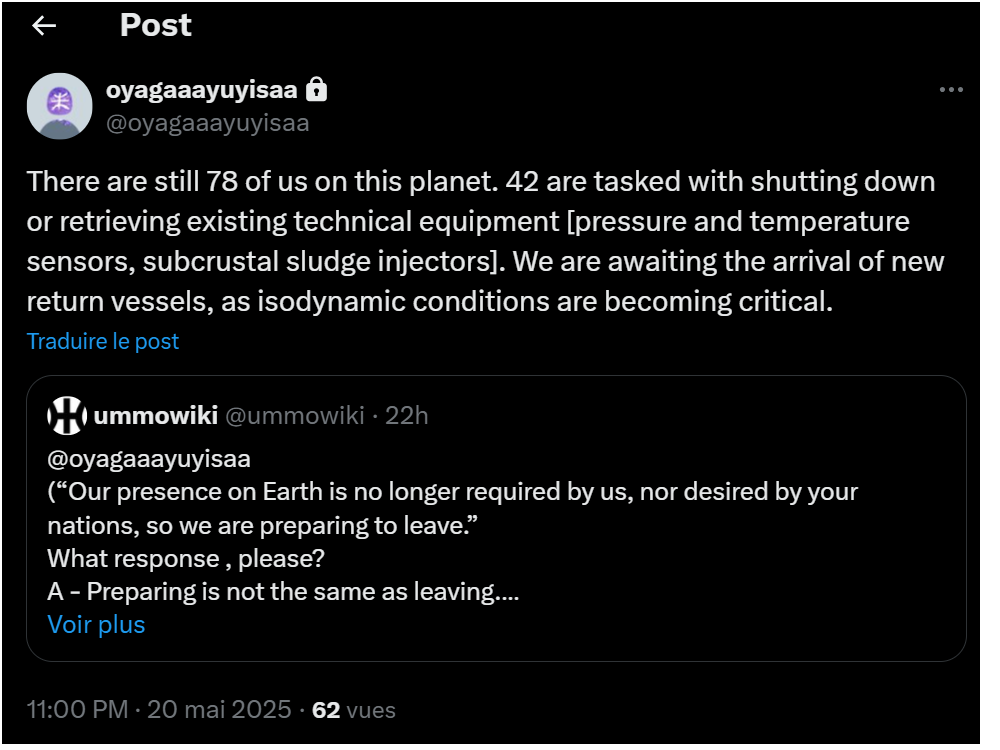Click the @oyagaaayuyisaa handle under name
This screenshot has height=750, width=1000.
tap(207, 123)
